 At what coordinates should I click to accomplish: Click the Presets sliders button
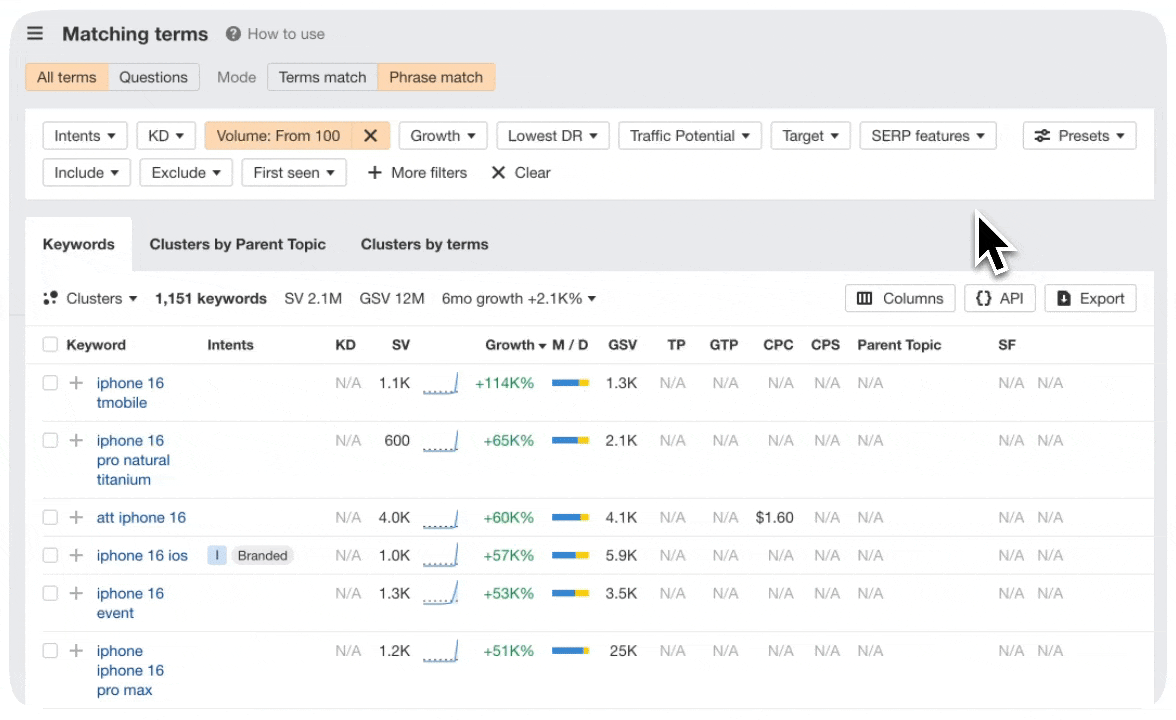[1079, 136]
